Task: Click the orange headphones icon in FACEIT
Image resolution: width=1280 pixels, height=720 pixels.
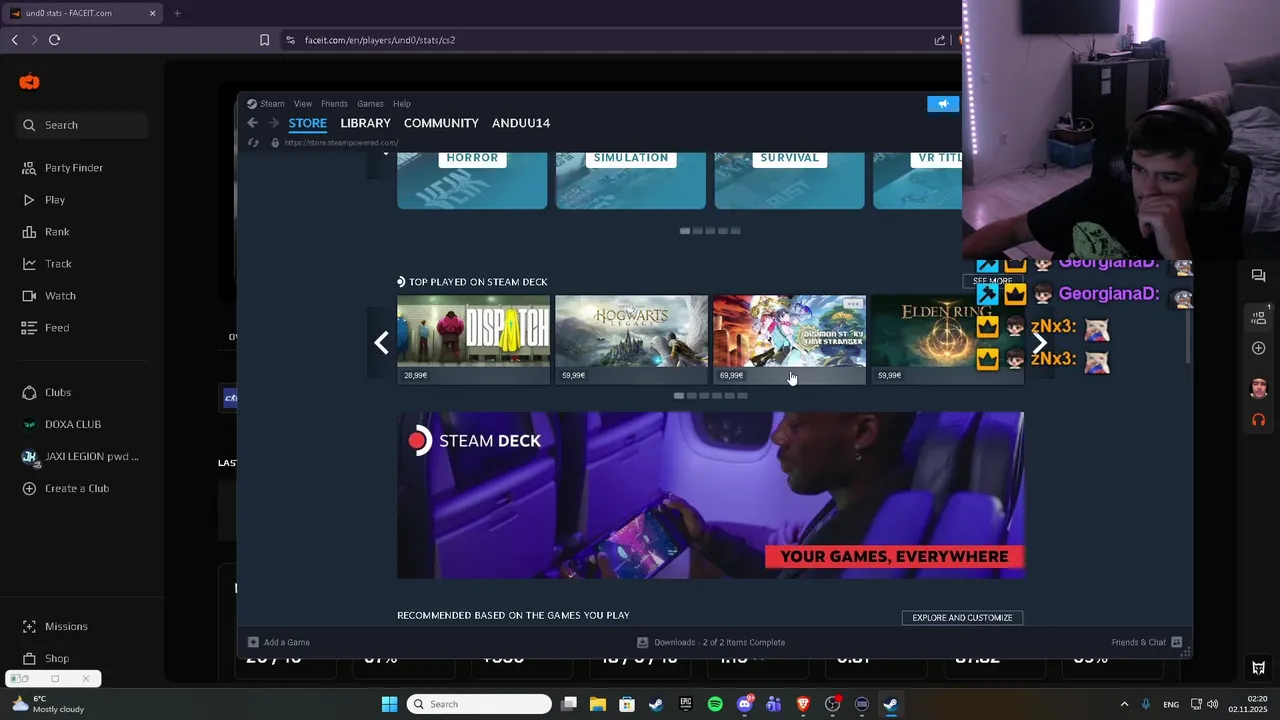Action: click(1258, 420)
